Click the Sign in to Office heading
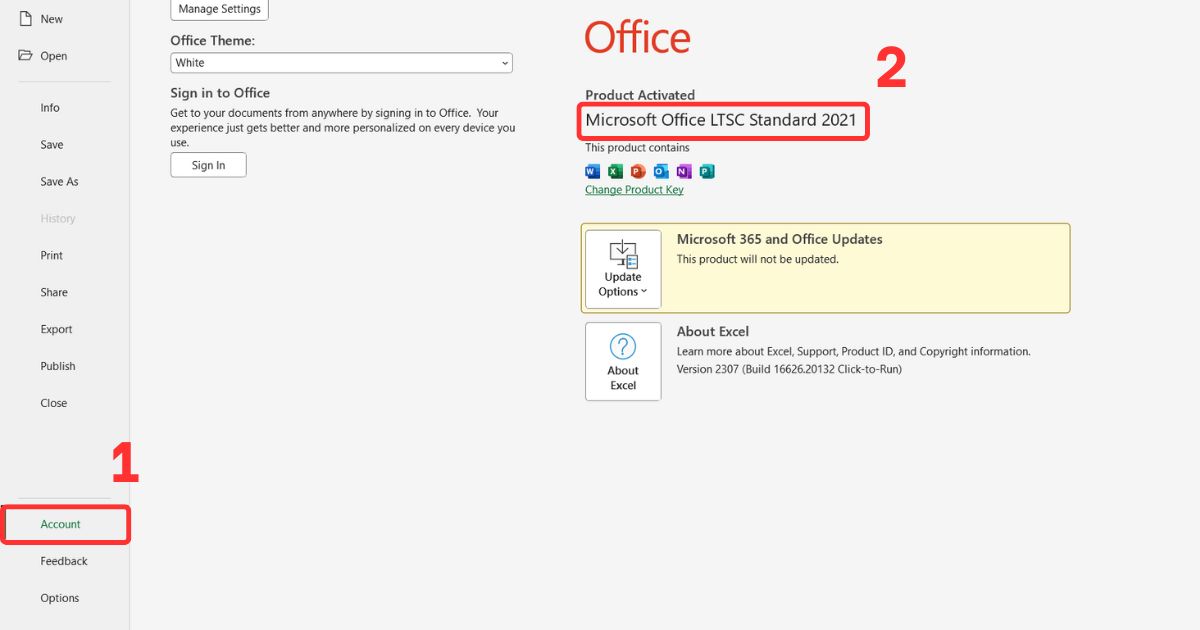 [x=220, y=93]
